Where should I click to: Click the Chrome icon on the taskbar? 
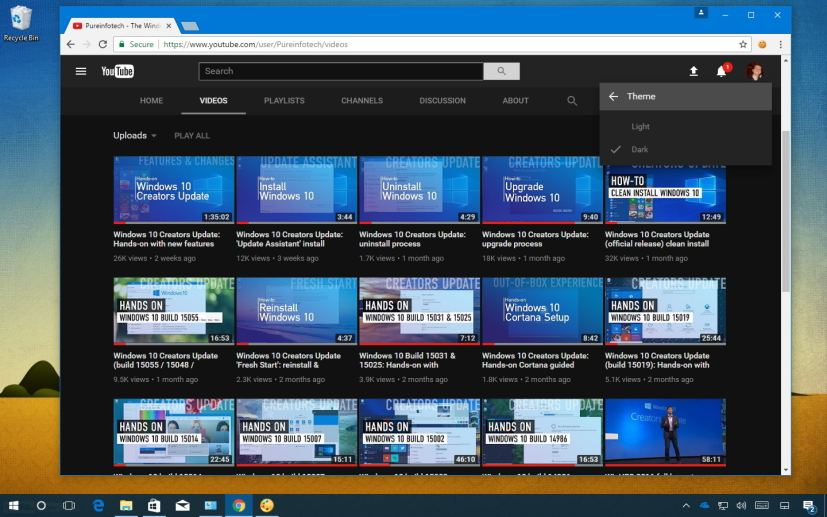click(x=239, y=505)
